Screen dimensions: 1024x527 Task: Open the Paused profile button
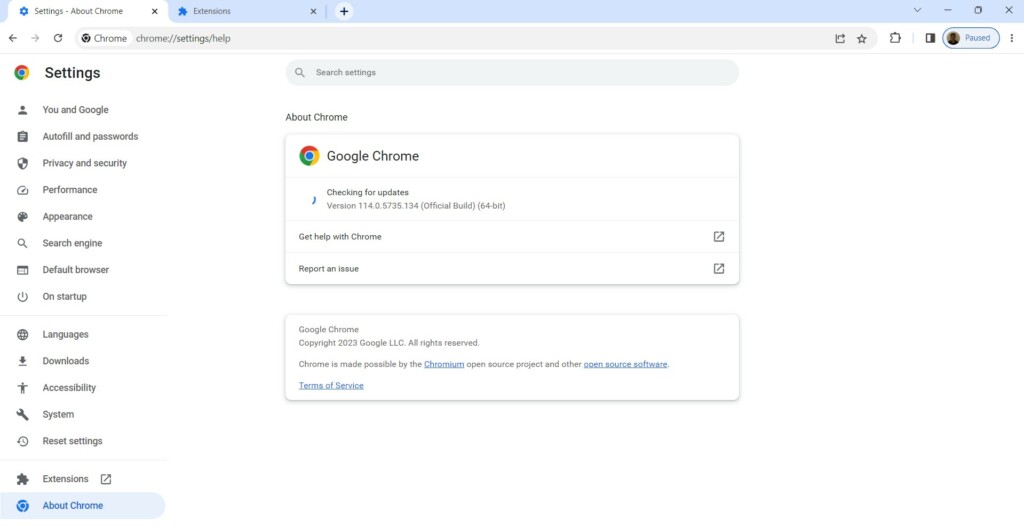click(x=970, y=38)
